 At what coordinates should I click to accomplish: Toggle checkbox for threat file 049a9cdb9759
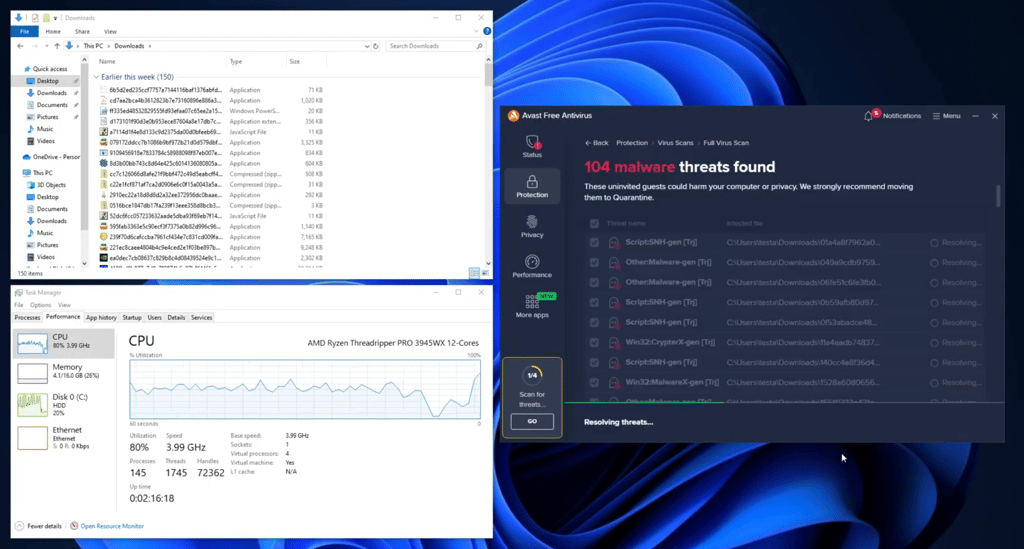594,262
